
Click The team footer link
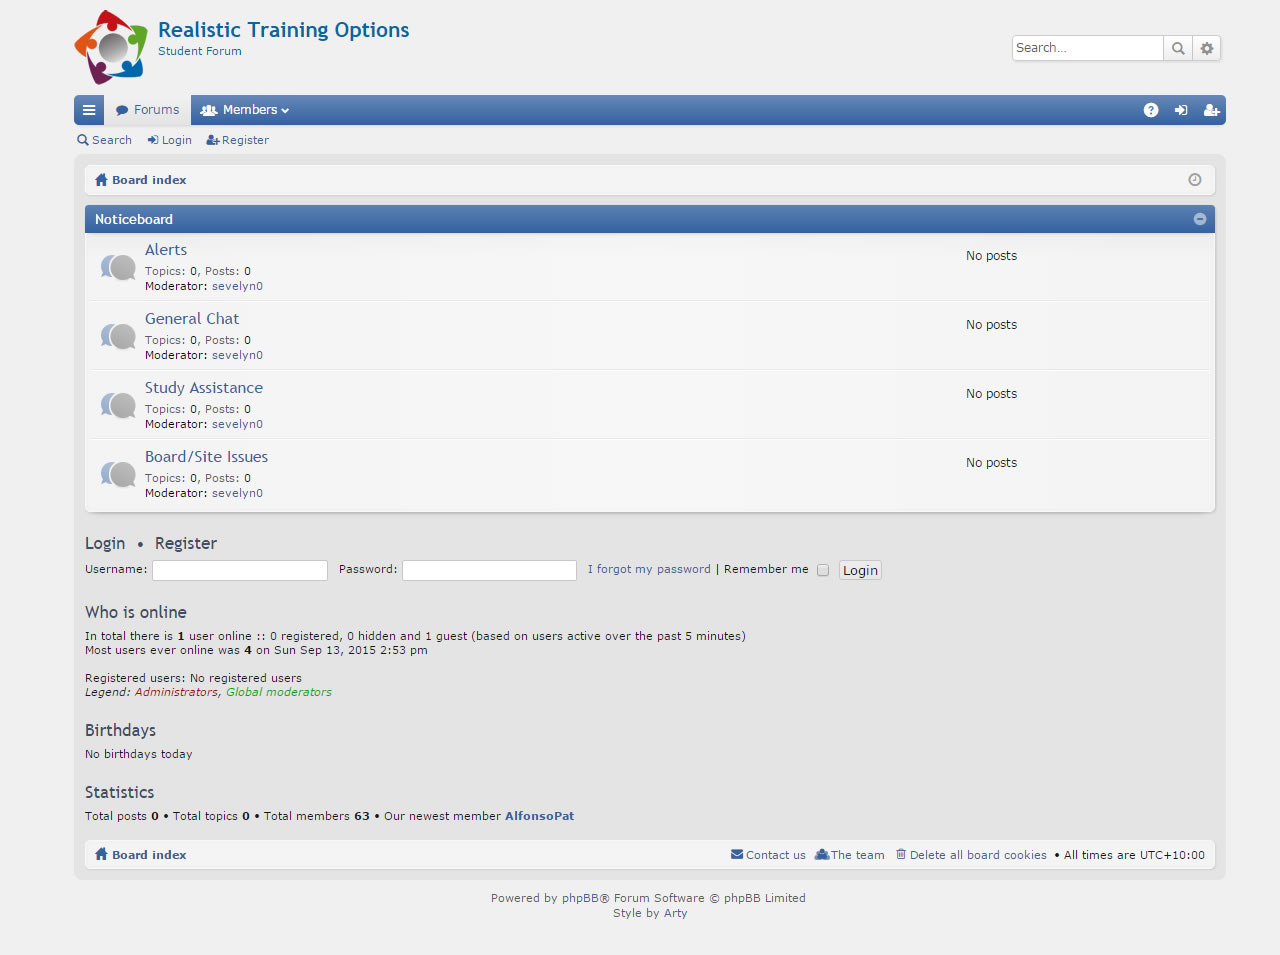pyautogui.click(x=850, y=855)
